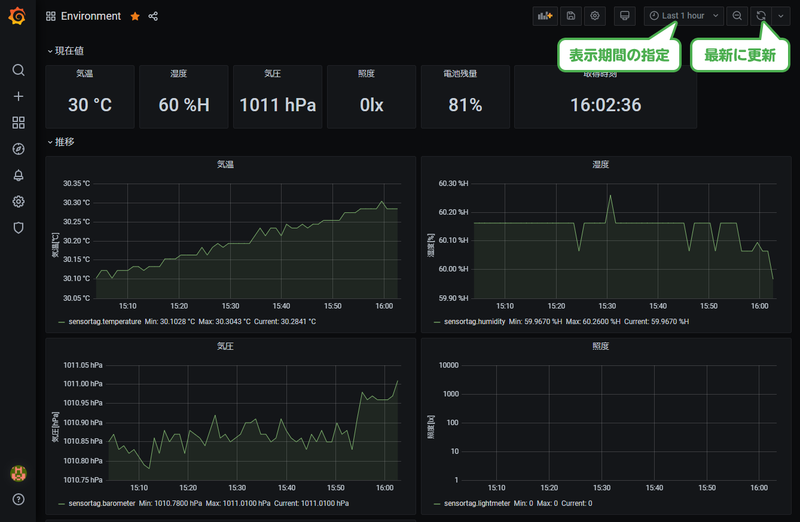Save the dashboard with the disk icon

(x=571, y=16)
